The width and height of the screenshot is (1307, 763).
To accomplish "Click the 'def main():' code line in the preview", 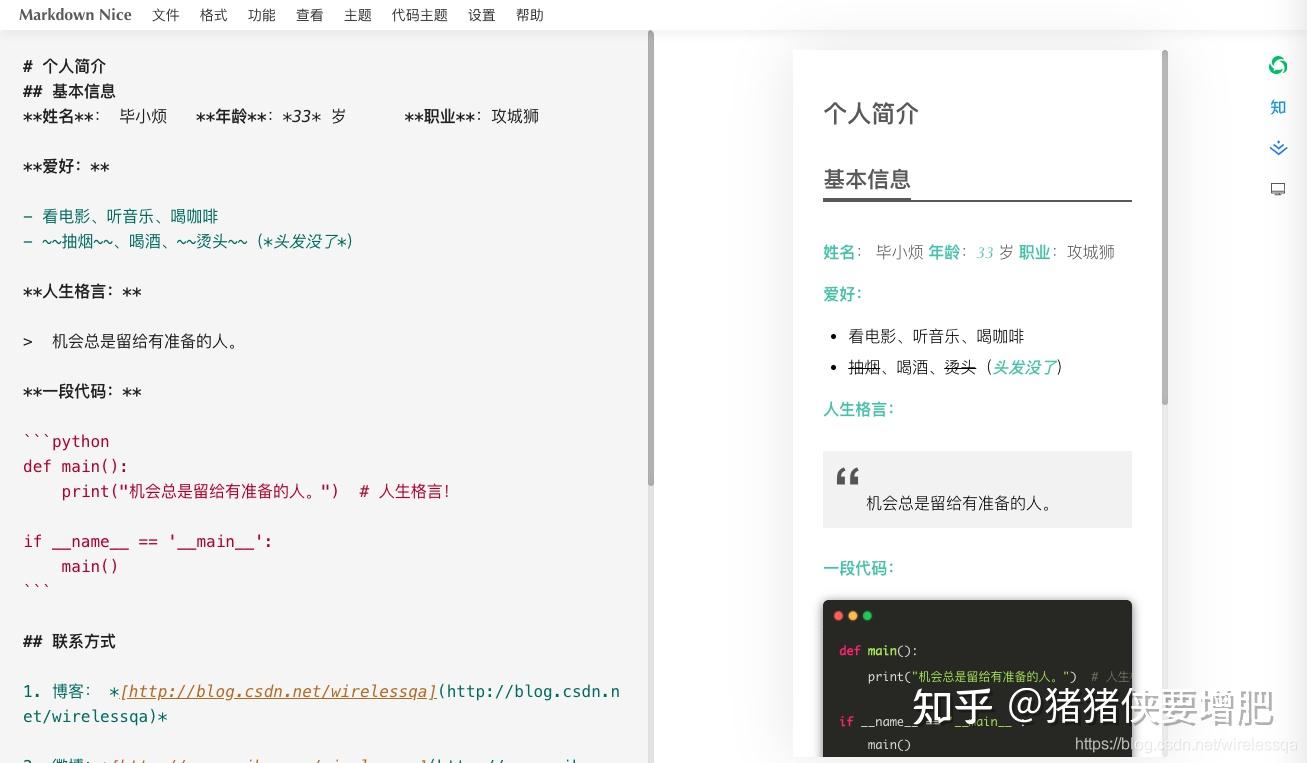I will coord(878,650).
